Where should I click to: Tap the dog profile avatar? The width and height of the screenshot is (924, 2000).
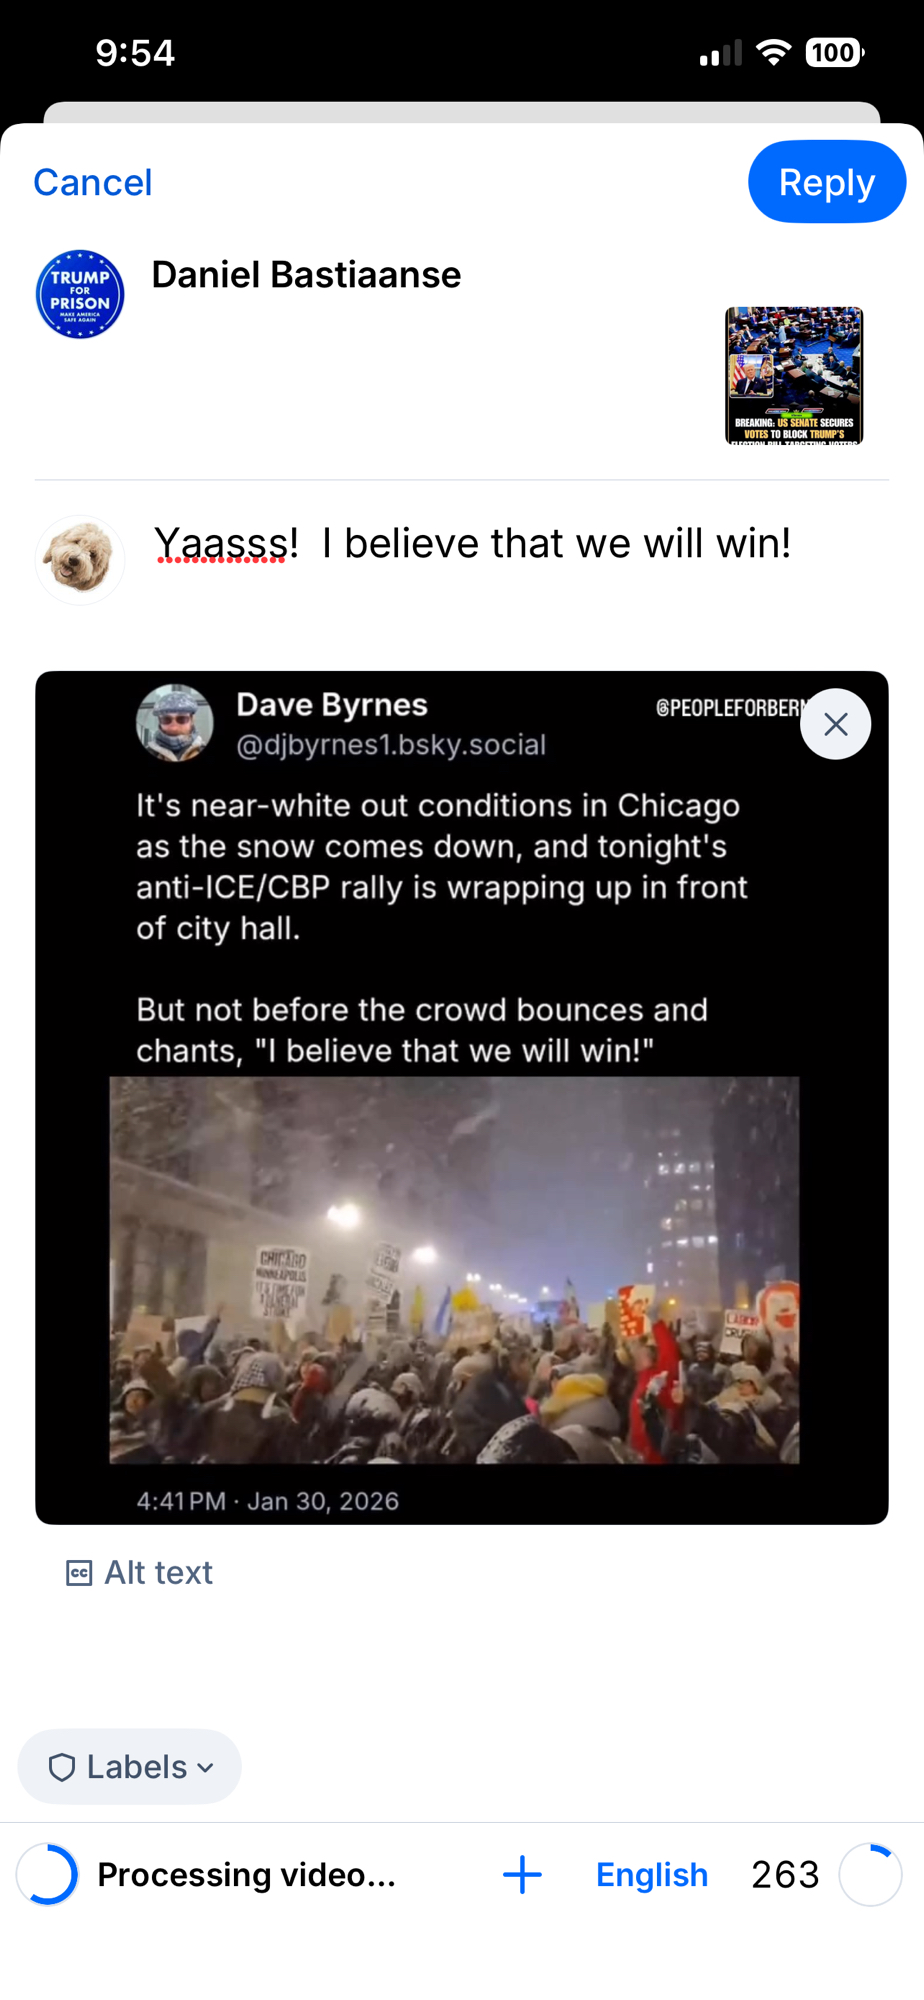[x=80, y=560]
